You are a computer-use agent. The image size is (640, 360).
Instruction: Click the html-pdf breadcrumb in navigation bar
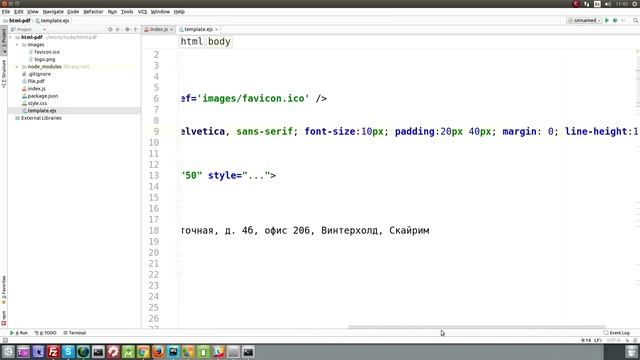20,20
